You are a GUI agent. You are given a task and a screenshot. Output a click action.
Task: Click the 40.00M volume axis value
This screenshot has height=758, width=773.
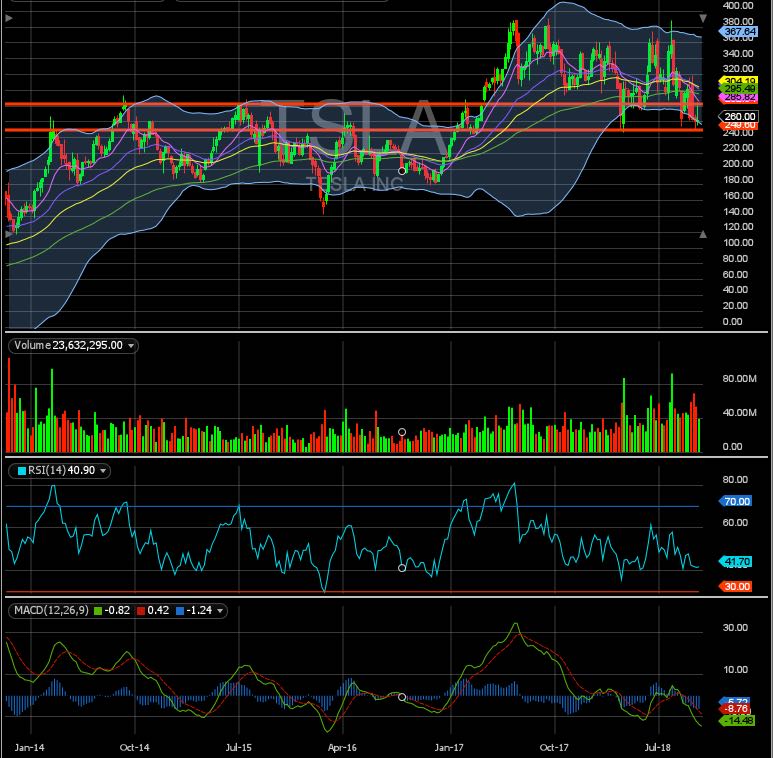click(x=739, y=413)
